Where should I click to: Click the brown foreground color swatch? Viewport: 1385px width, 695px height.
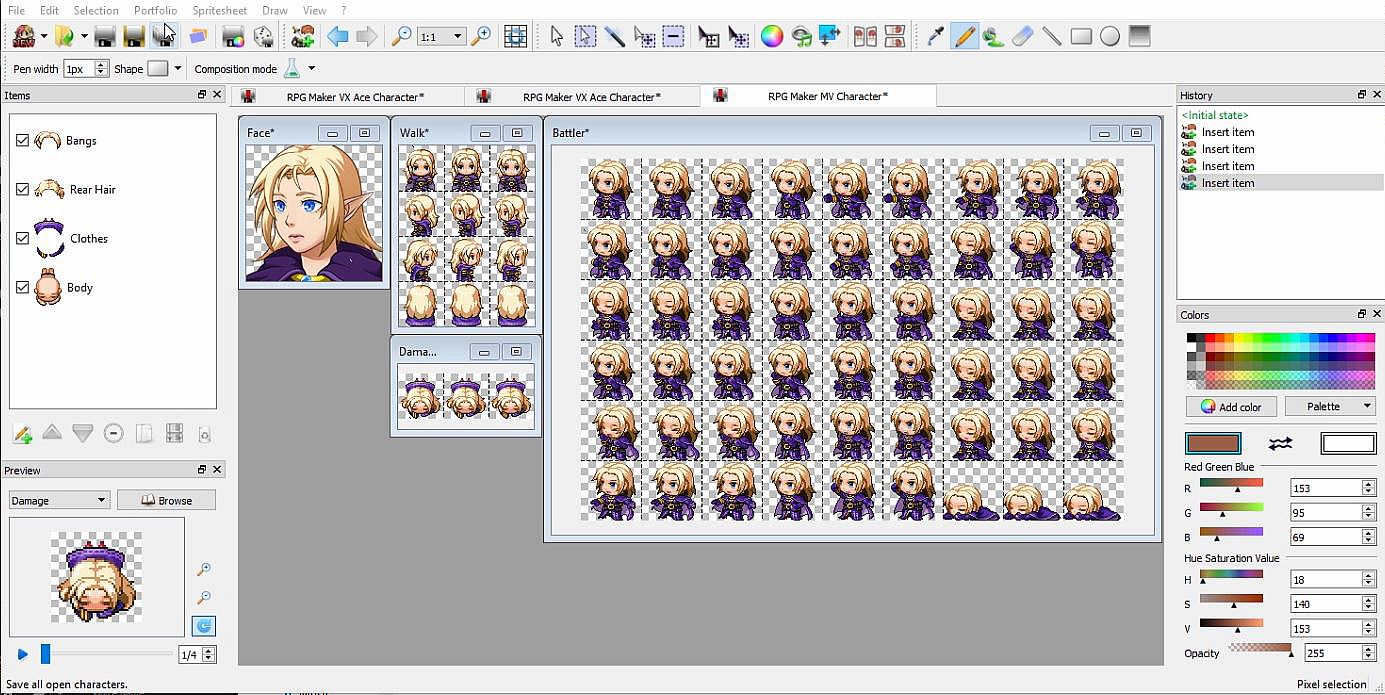[x=1213, y=443]
